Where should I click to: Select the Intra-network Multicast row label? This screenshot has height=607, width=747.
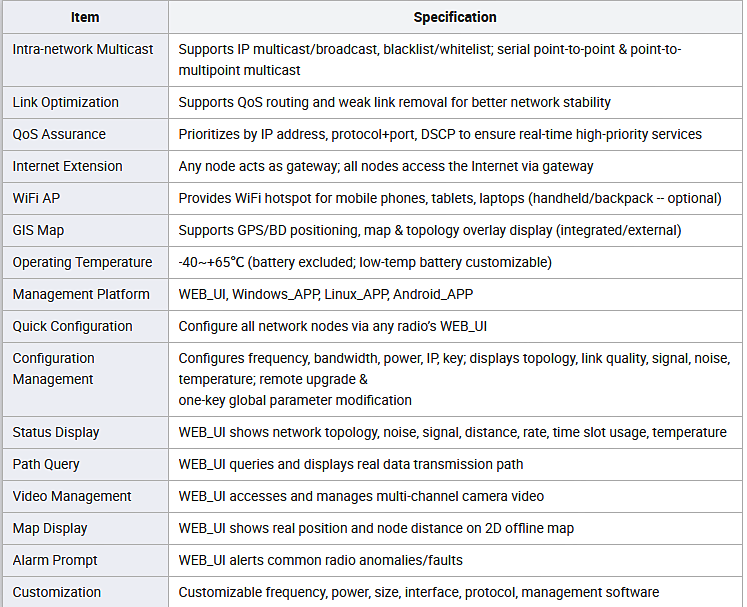(83, 49)
